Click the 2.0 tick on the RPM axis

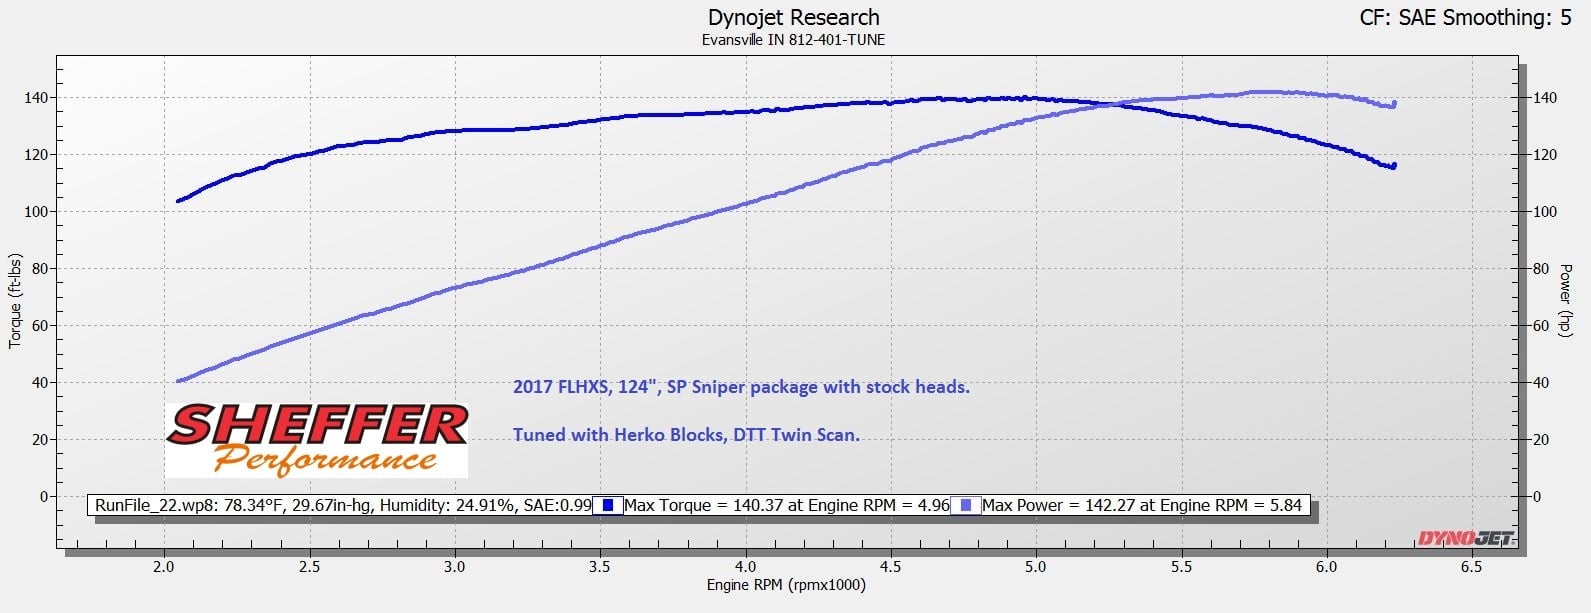click(164, 566)
